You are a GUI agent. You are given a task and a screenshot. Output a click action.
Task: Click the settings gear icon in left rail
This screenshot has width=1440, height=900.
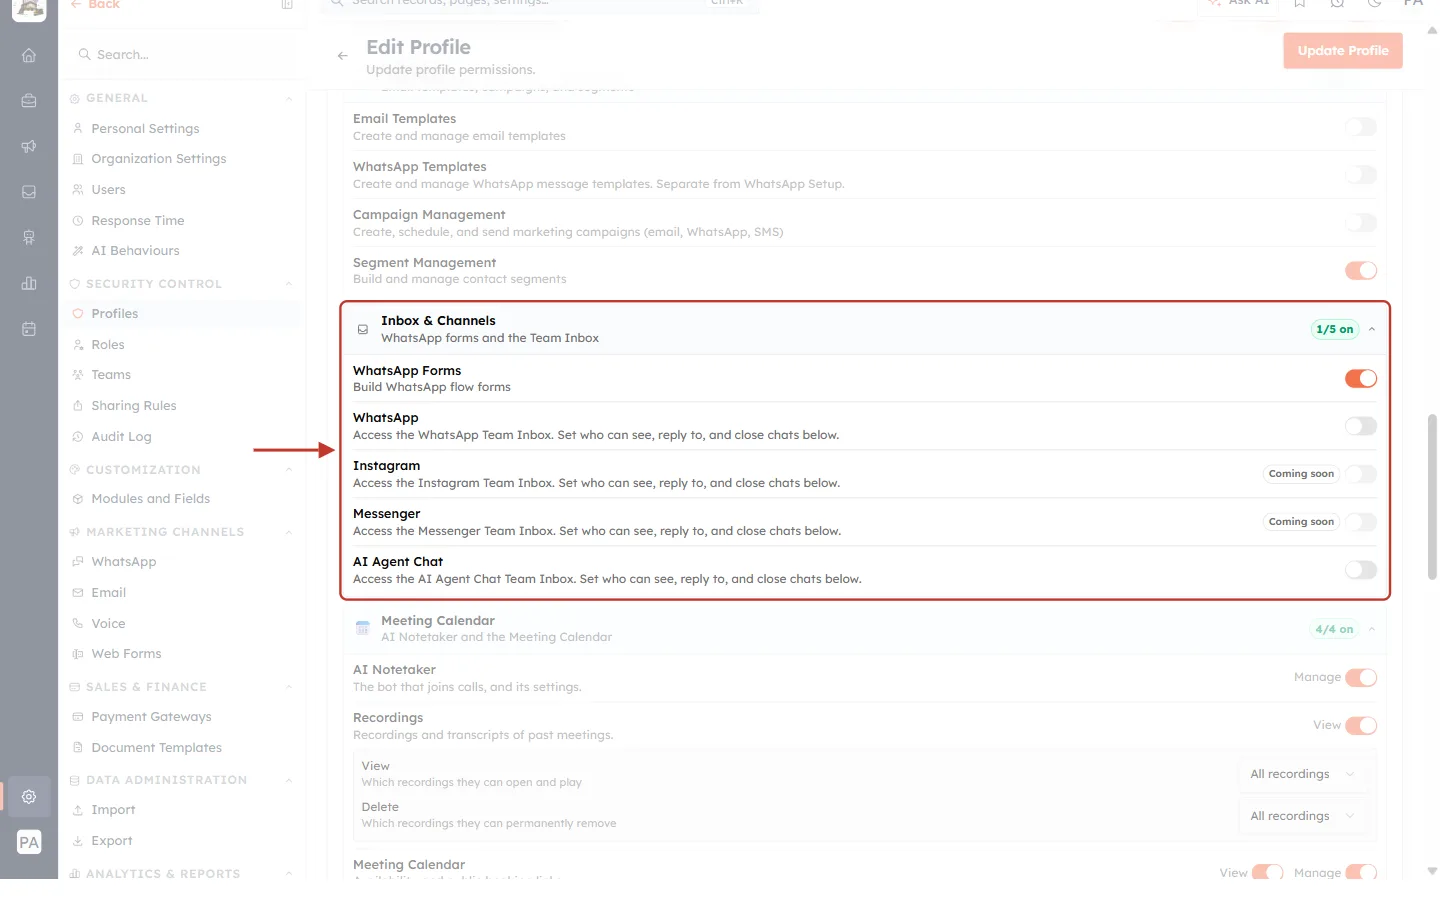coord(29,797)
